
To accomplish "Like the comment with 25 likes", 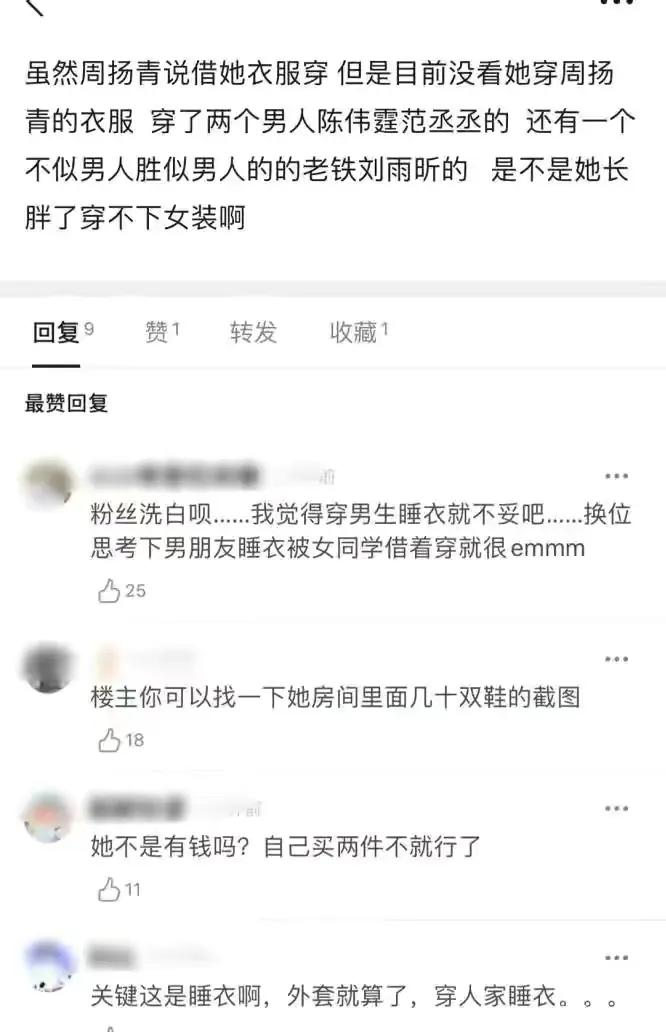I will click(122, 591).
